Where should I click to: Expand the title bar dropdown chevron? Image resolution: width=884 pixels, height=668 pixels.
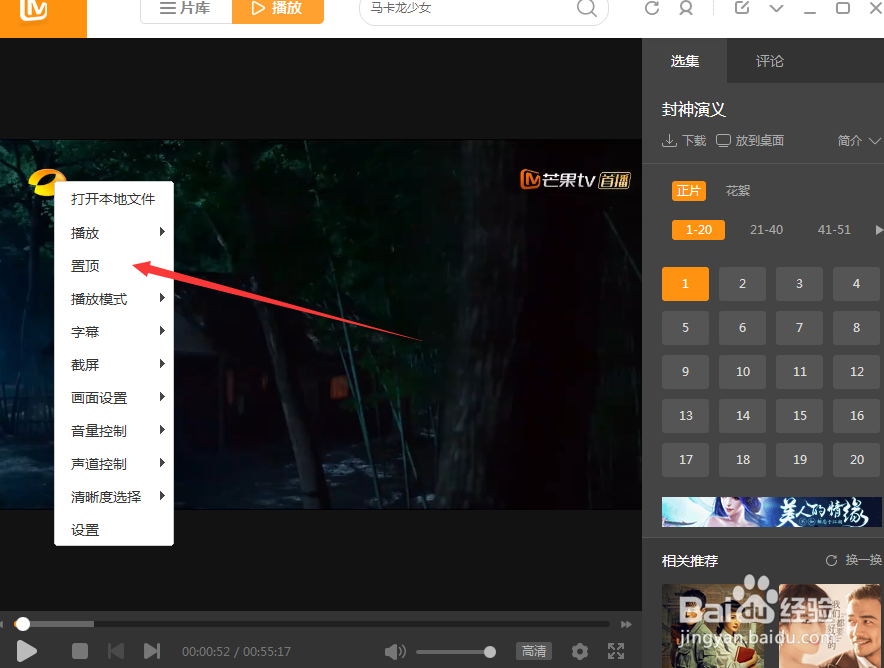point(776,8)
